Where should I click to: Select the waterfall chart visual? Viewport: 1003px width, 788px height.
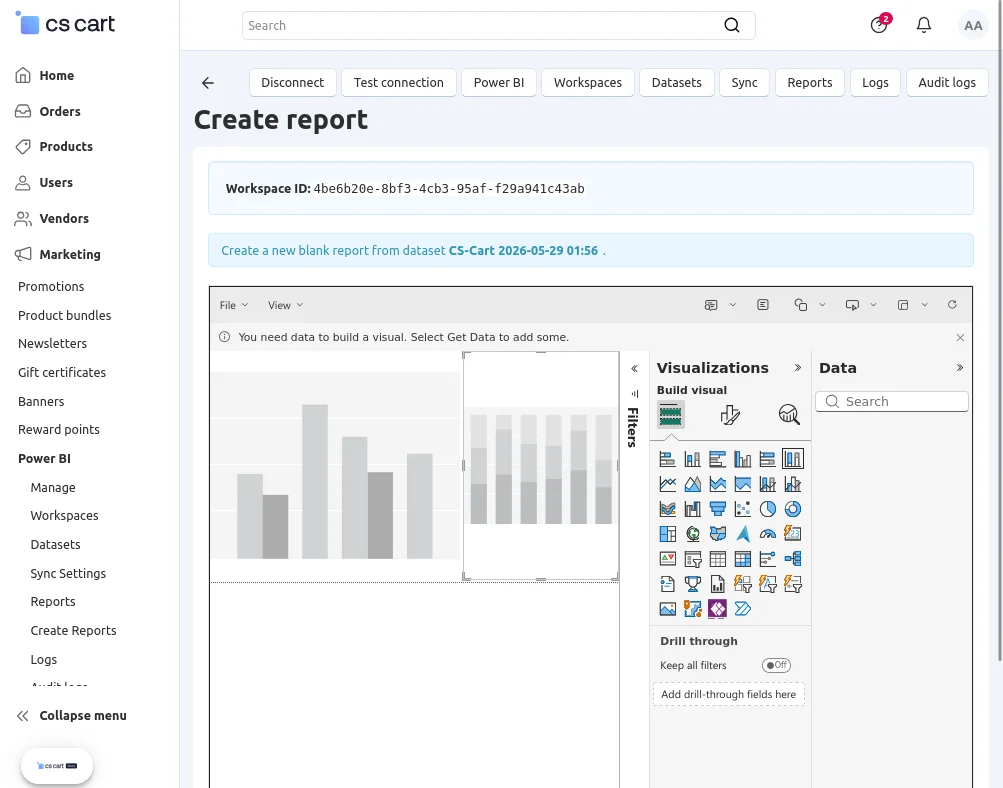click(692, 508)
